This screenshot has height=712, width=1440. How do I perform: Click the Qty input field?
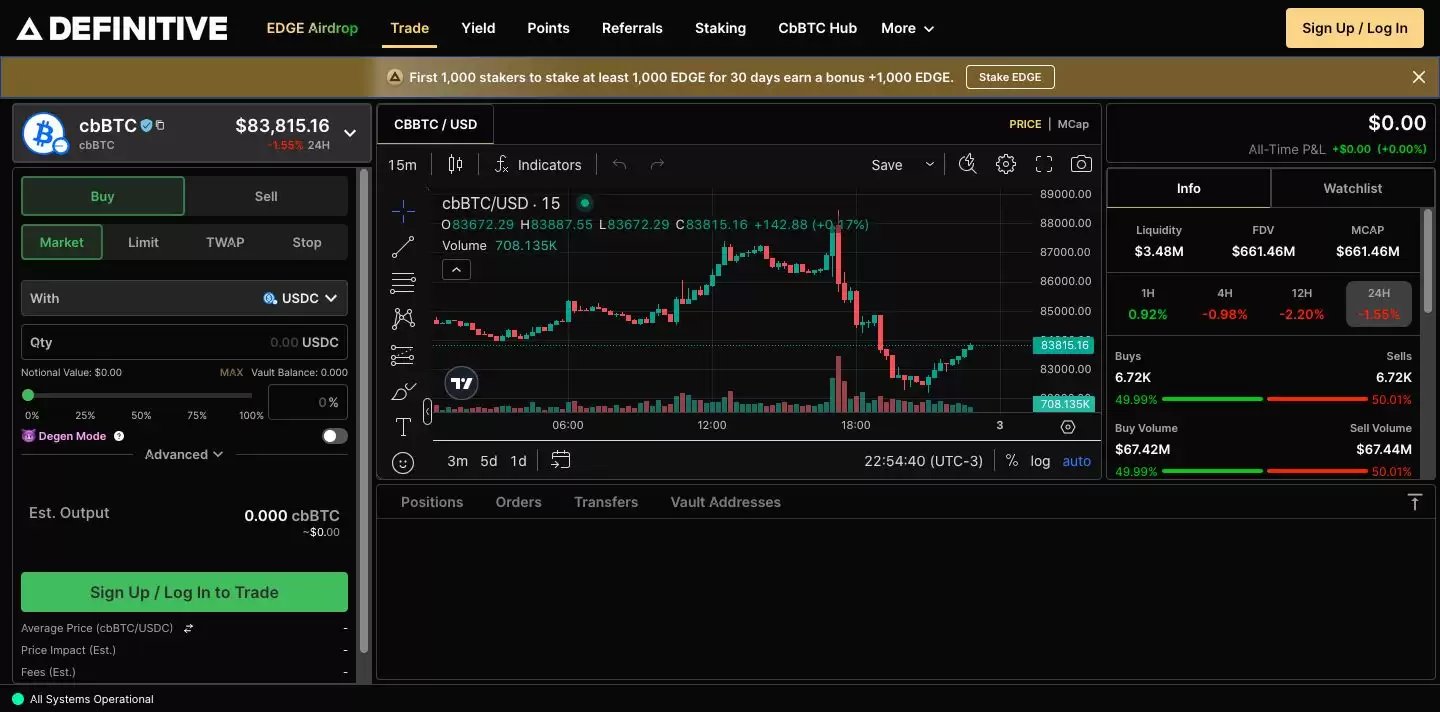tap(160, 342)
